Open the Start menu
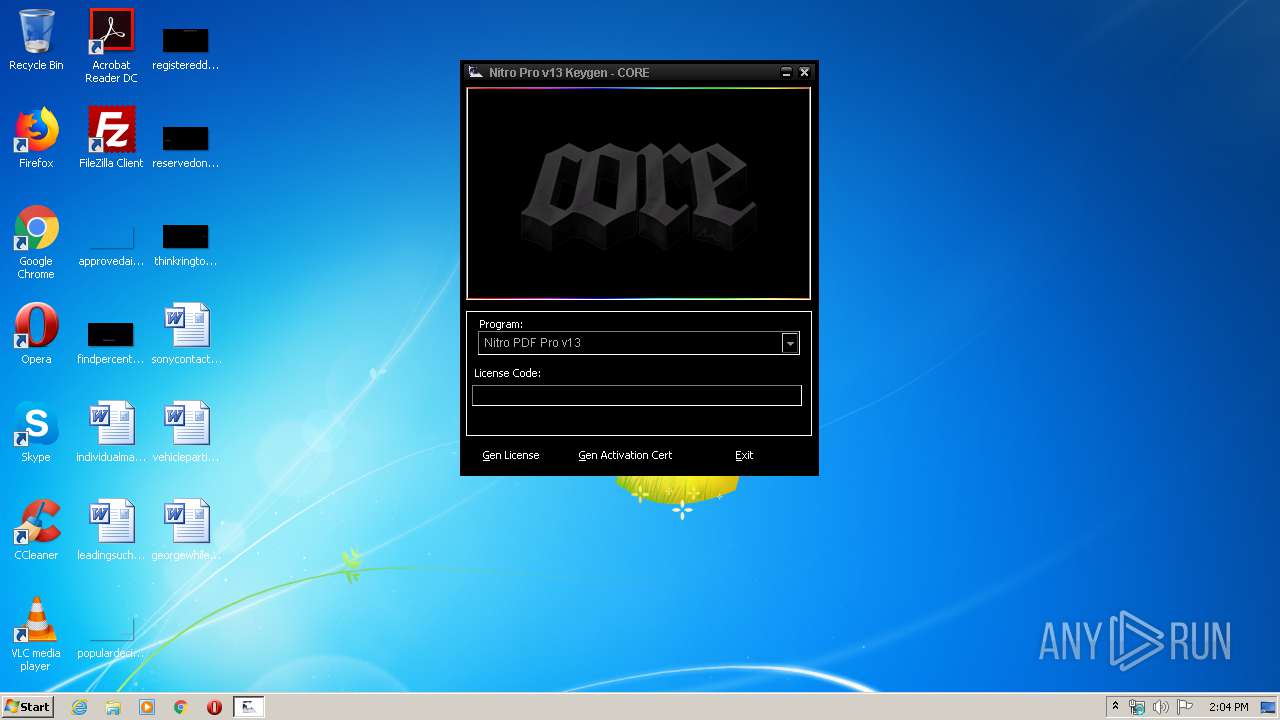This screenshot has width=1280, height=720. coord(27,707)
